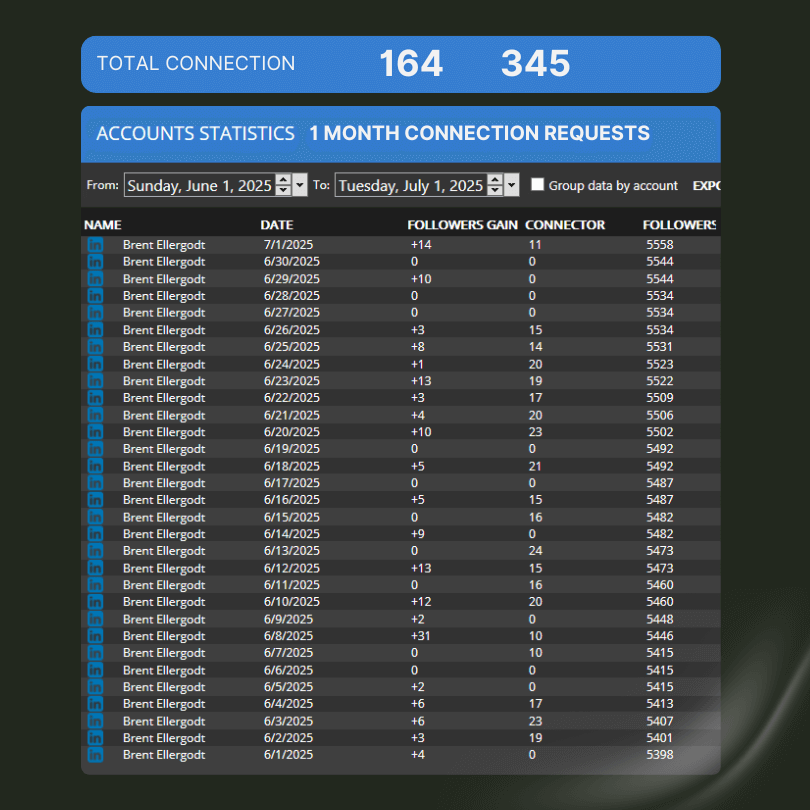This screenshot has height=810, width=810.
Task: Click the To date spinner arrows
Action: [x=495, y=185]
